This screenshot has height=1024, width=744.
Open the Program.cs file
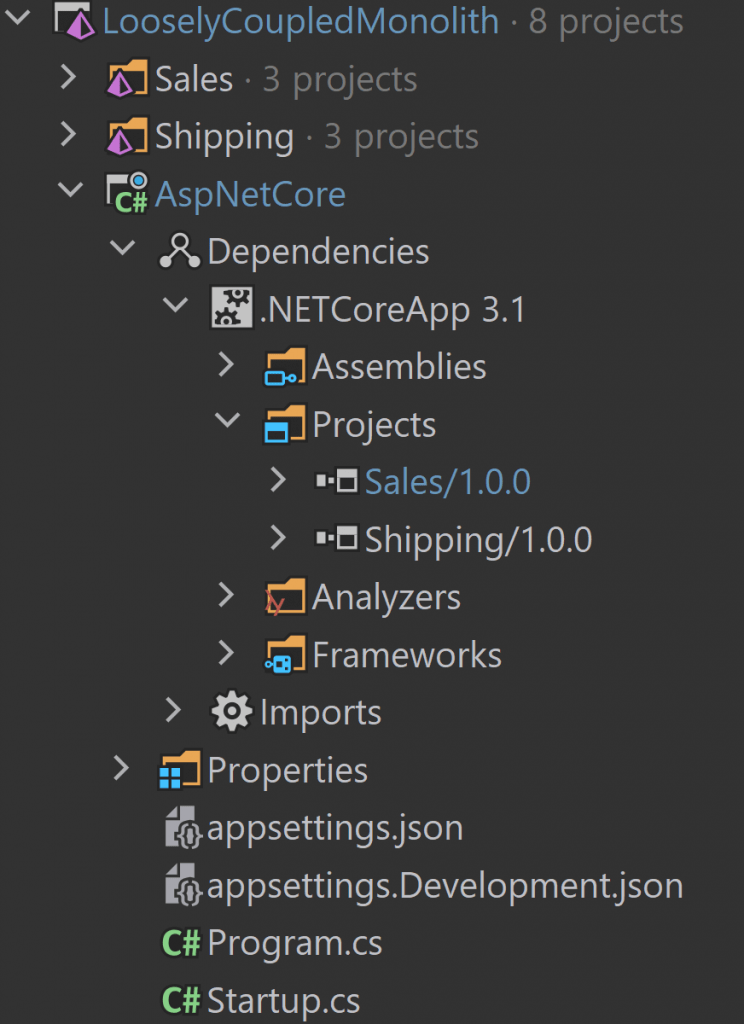(x=272, y=943)
